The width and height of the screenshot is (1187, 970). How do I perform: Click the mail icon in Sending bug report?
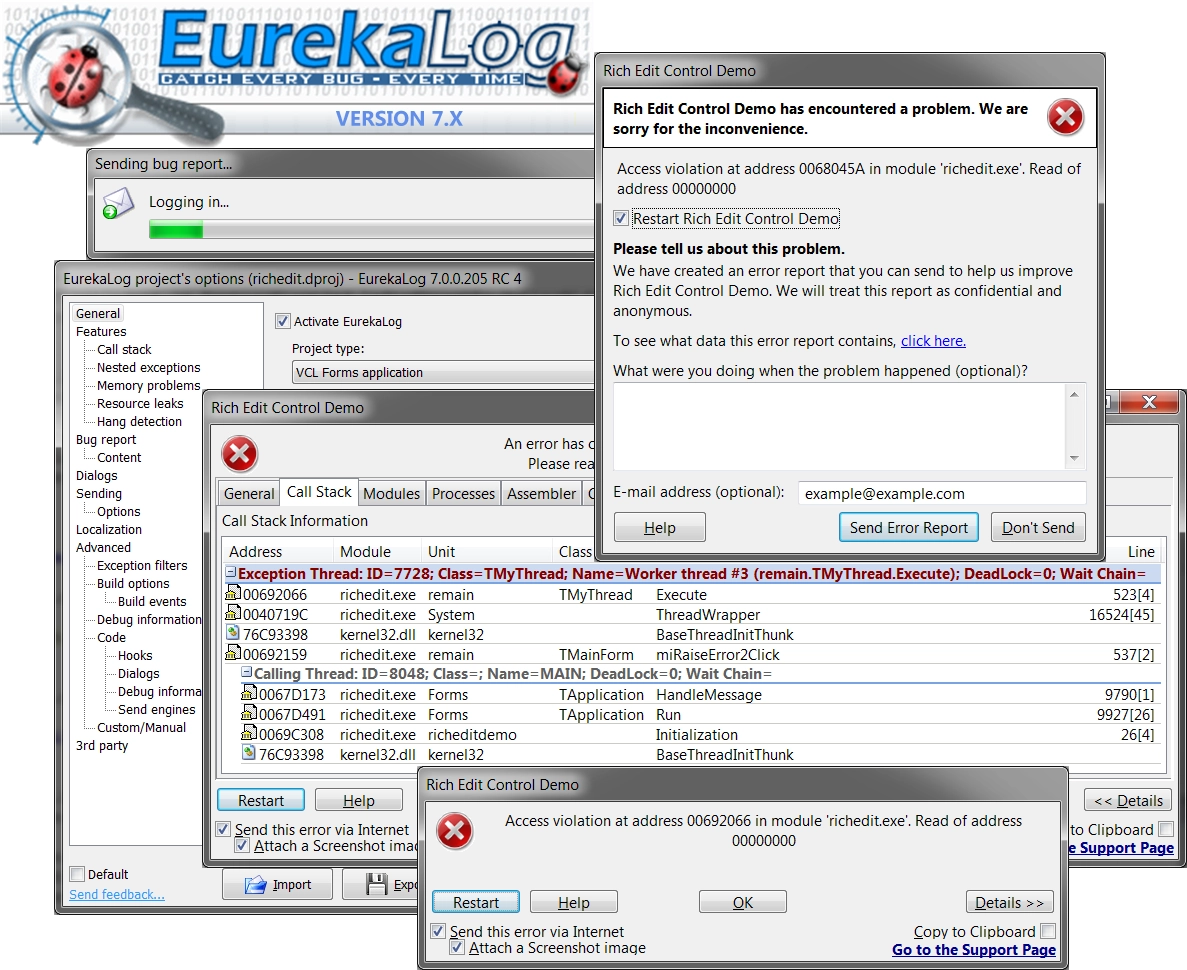[x=118, y=203]
